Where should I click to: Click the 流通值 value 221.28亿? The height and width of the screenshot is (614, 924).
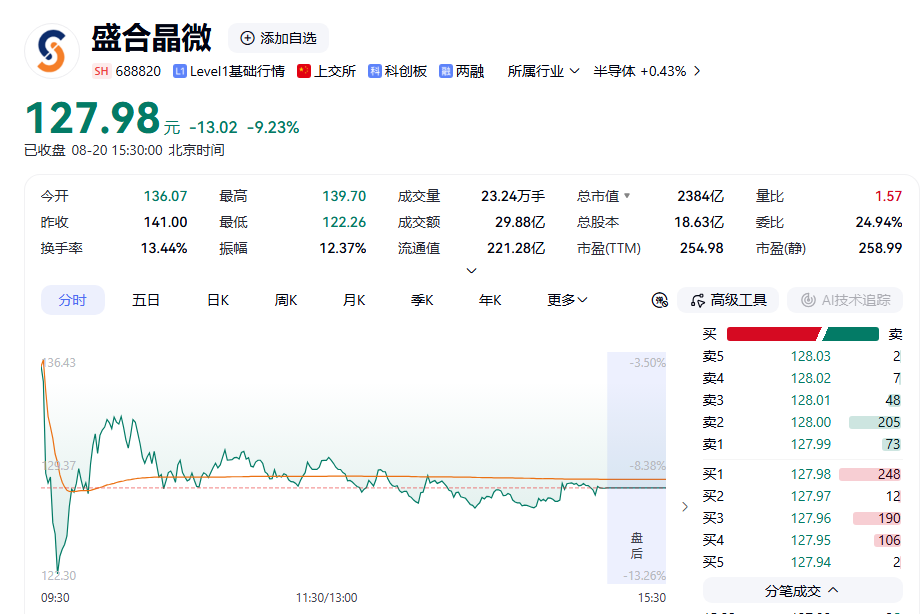pos(516,248)
